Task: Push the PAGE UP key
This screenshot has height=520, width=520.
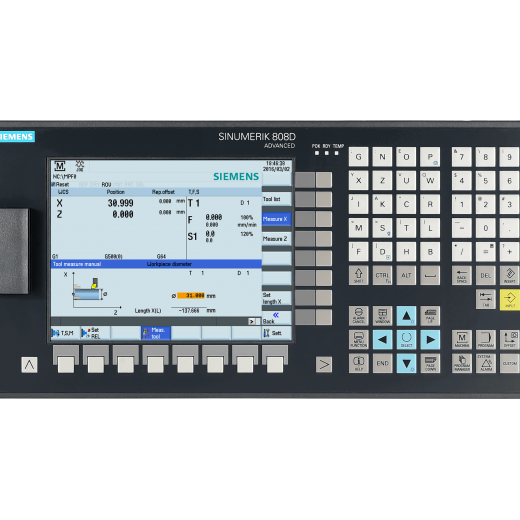Action: coord(430,316)
